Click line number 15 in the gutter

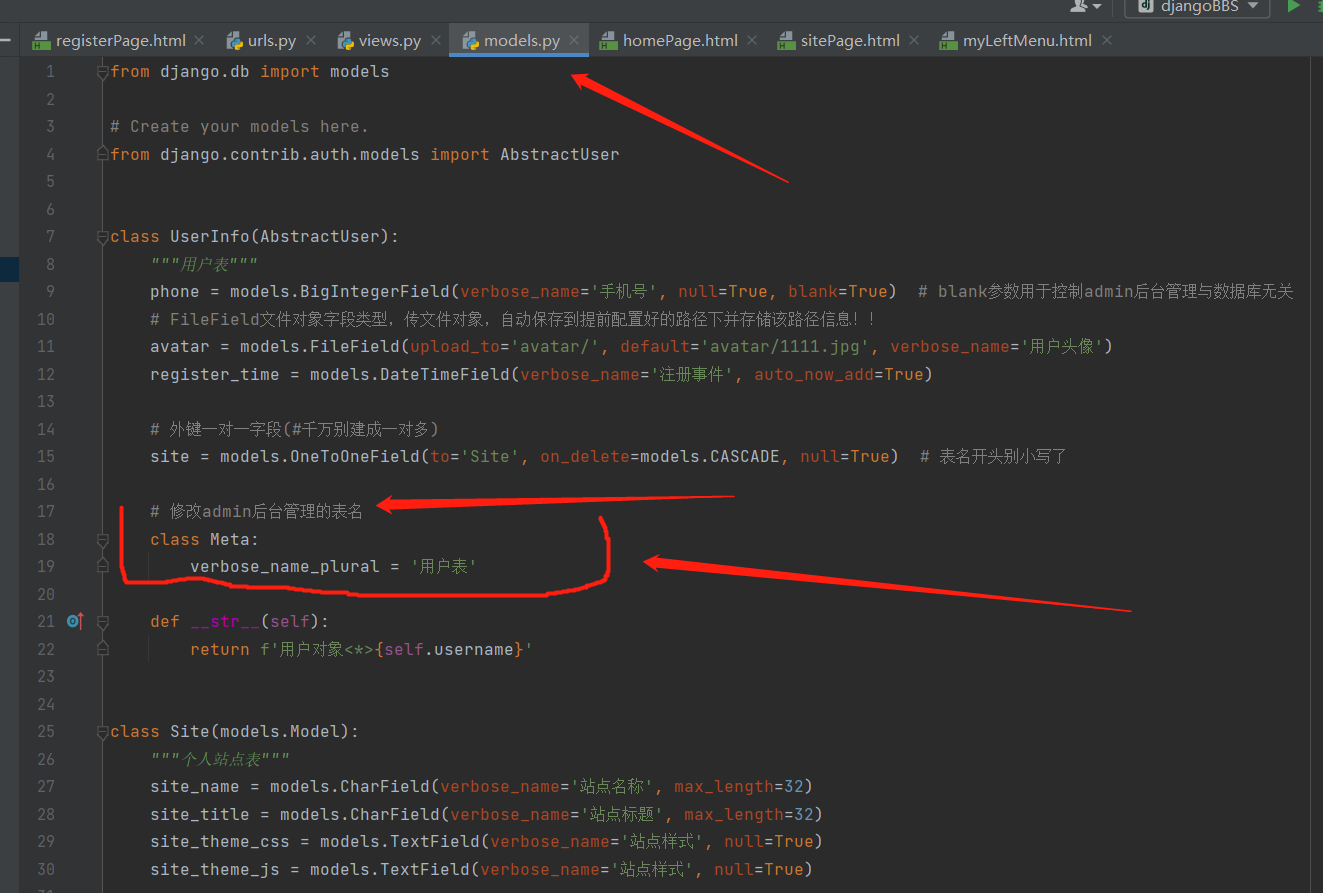click(x=46, y=457)
